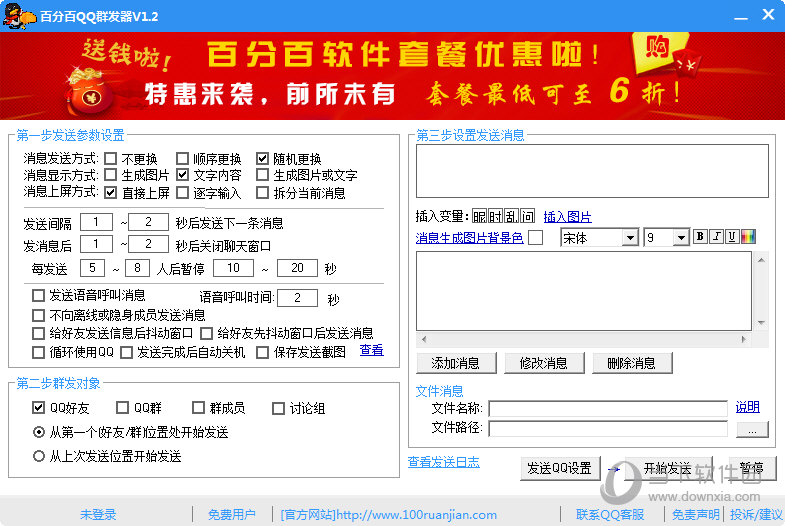Enable 给好友发送信息后抖动窗口

38,333
